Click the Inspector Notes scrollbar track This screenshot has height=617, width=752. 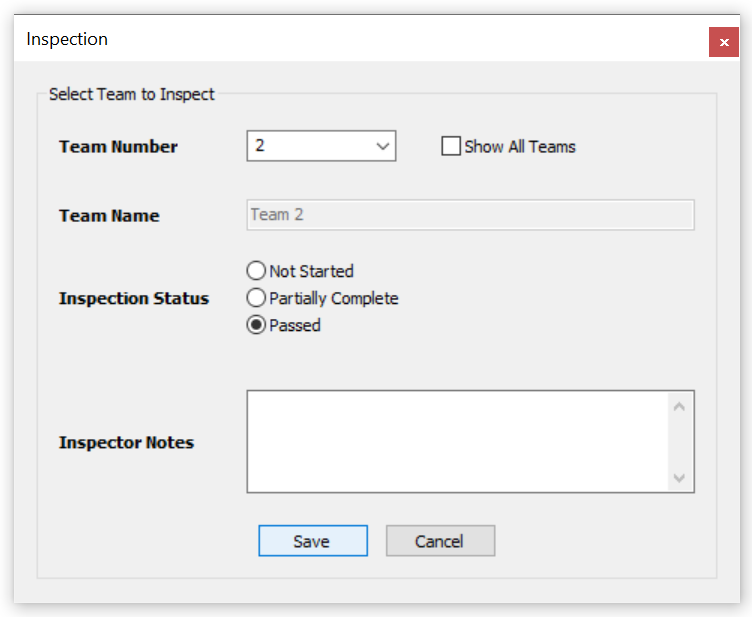click(x=680, y=442)
